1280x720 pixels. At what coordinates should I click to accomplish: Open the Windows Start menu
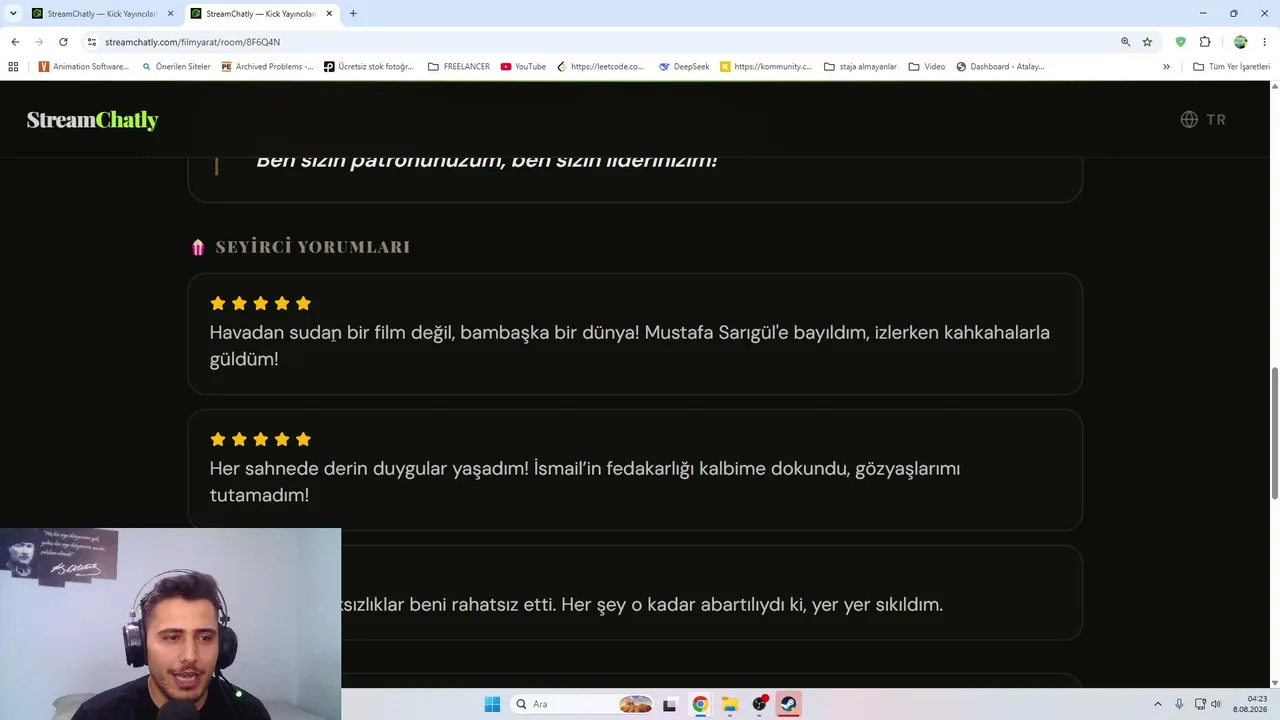(x=492, y=704)
